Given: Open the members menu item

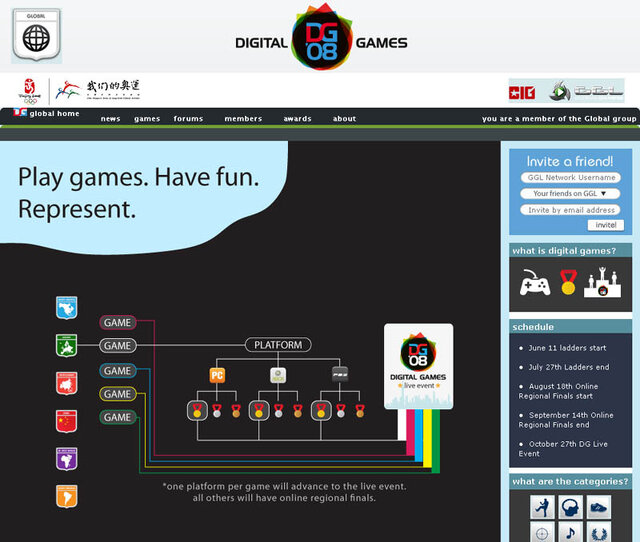Looking at the screenshot, I should pyautogui.click(x=243, y=119).
